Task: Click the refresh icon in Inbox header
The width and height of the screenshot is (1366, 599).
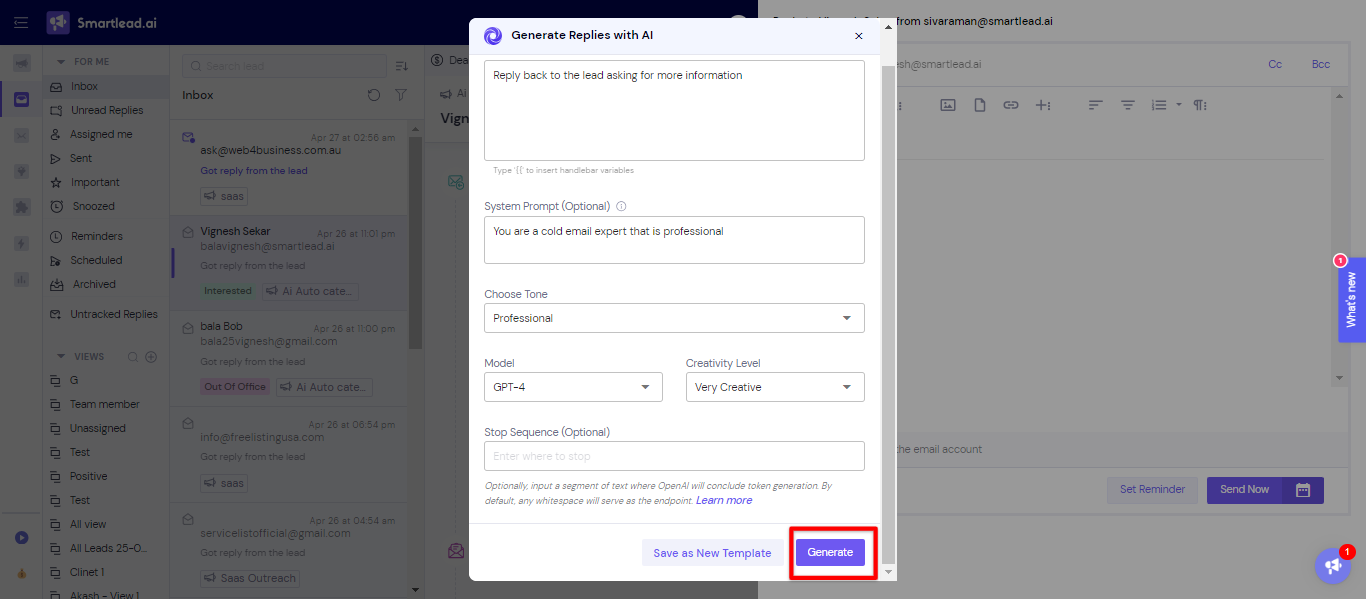Action: click(x=374, y=95)
